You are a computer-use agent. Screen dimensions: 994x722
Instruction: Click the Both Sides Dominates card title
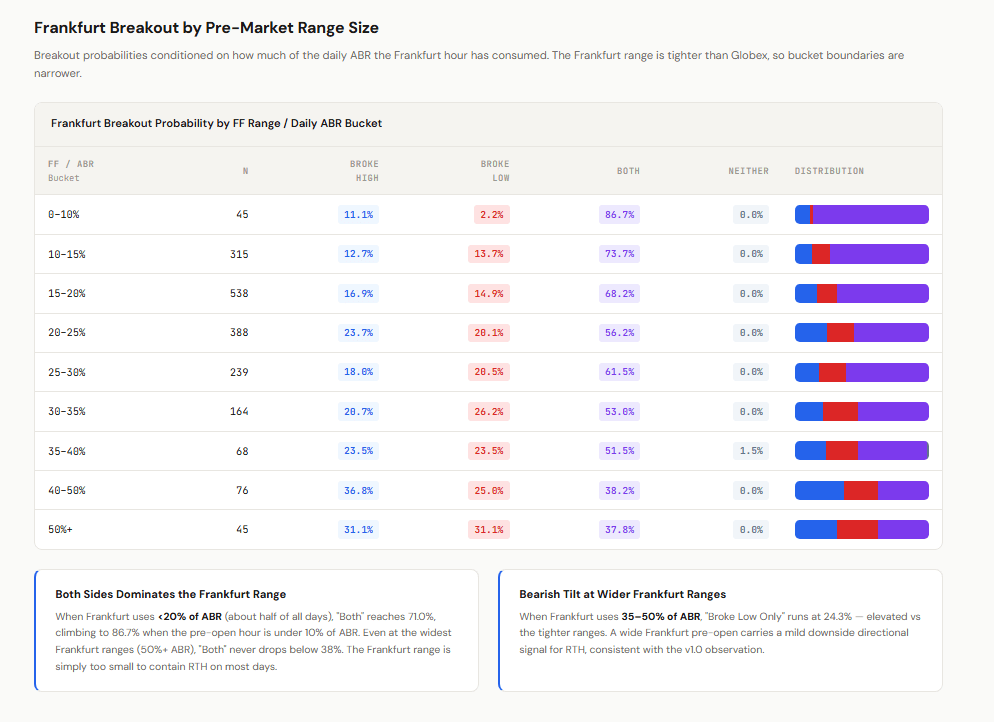pos(171,594)
